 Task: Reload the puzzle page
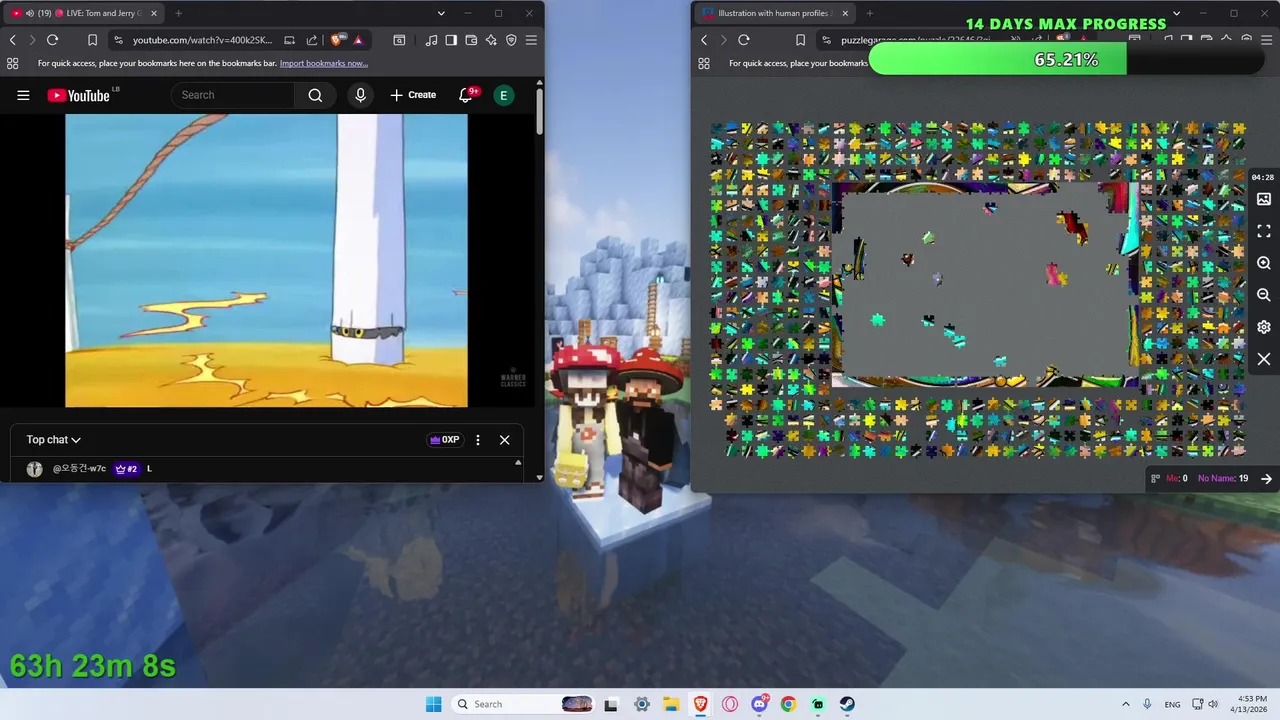click(744, 40)
